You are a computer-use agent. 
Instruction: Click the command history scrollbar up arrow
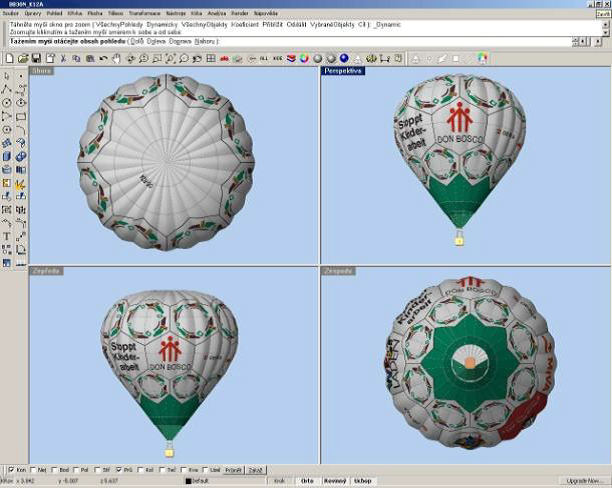pyautogui.click(x=606, y=24)
